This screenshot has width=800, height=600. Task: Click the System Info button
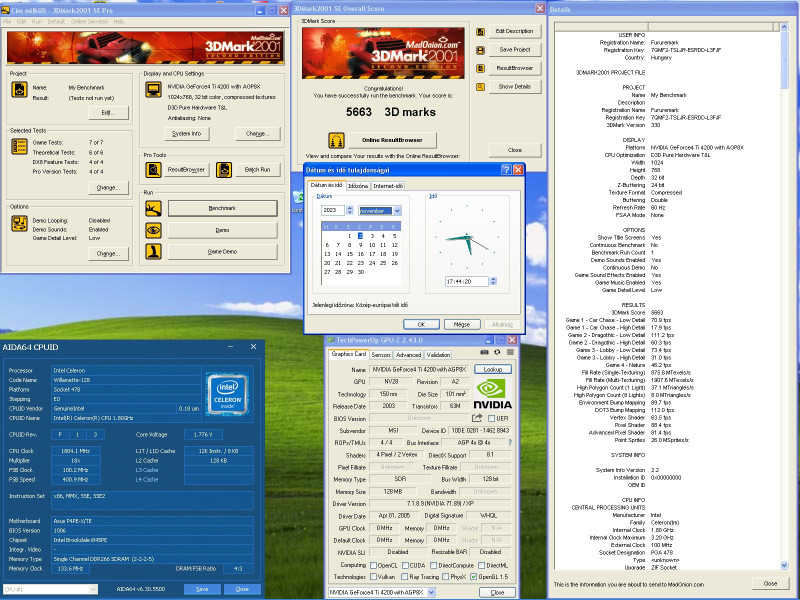click(187, 134)
